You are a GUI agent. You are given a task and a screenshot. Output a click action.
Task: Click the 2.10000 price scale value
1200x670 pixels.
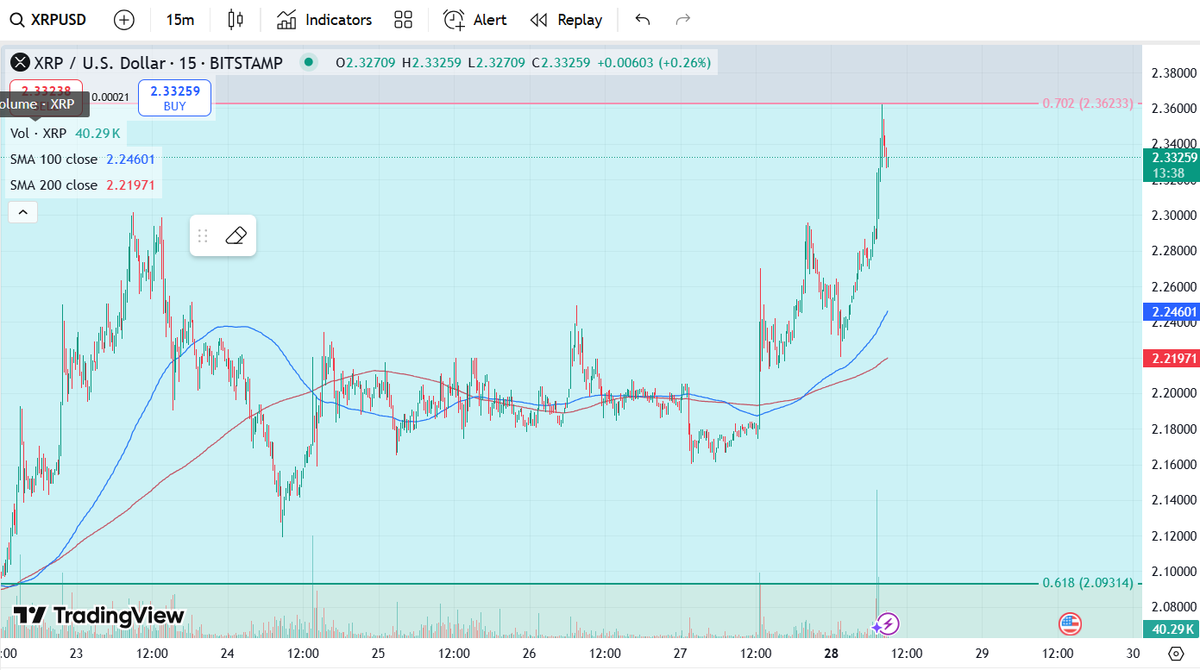tap(1174, 572)
